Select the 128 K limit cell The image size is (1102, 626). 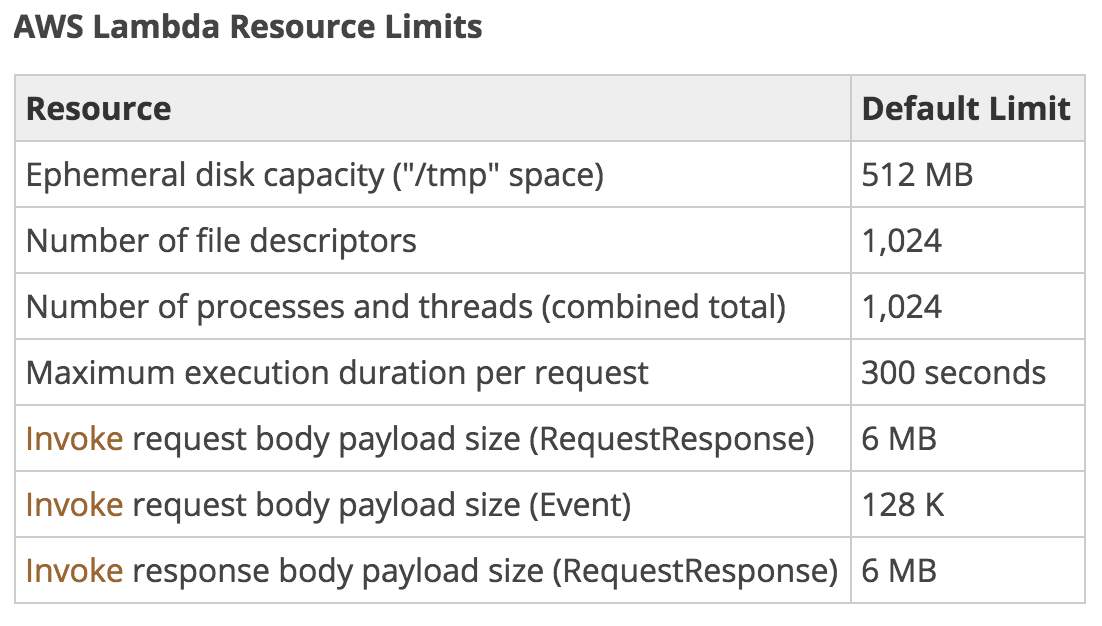point(903,505)
